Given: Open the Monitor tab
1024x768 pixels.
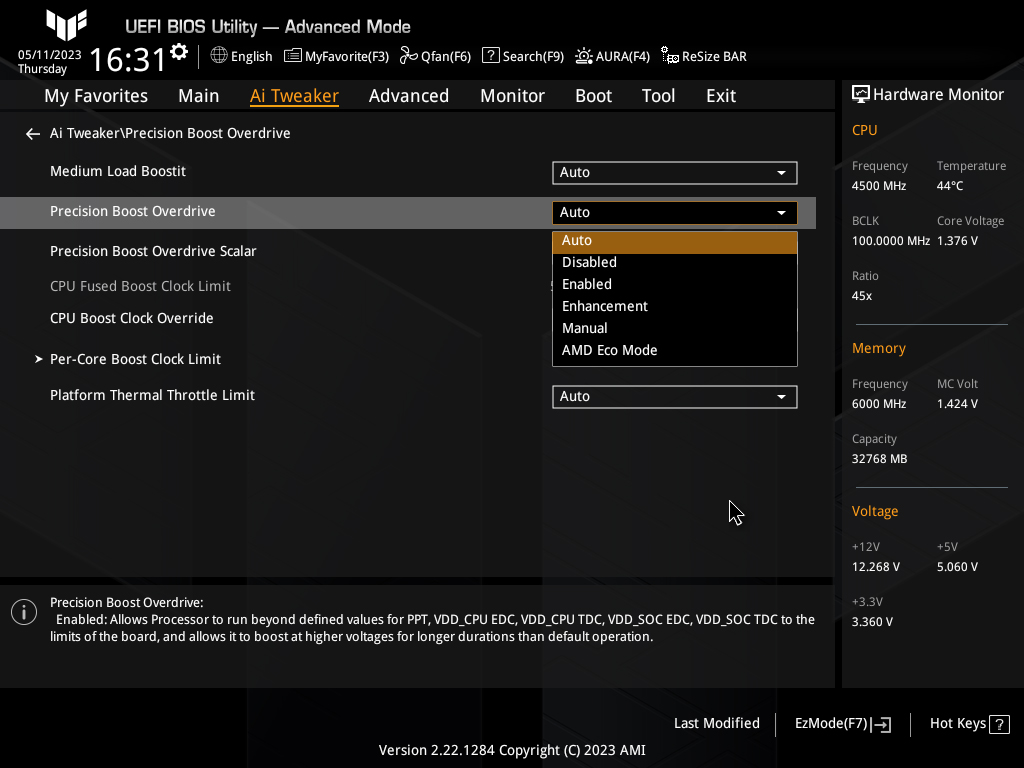Looking at the screenshot, I should pyautogui.click(x=512, y=95).
